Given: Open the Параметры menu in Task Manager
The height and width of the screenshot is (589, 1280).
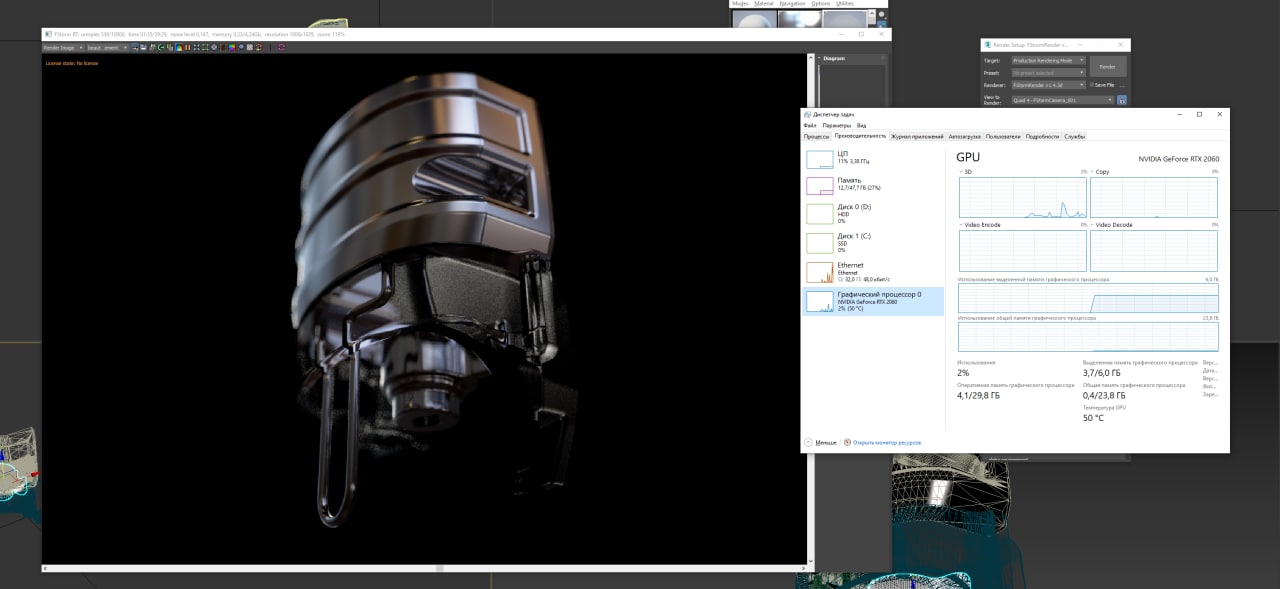Looking at the screenshot, I should coord(836,125).
